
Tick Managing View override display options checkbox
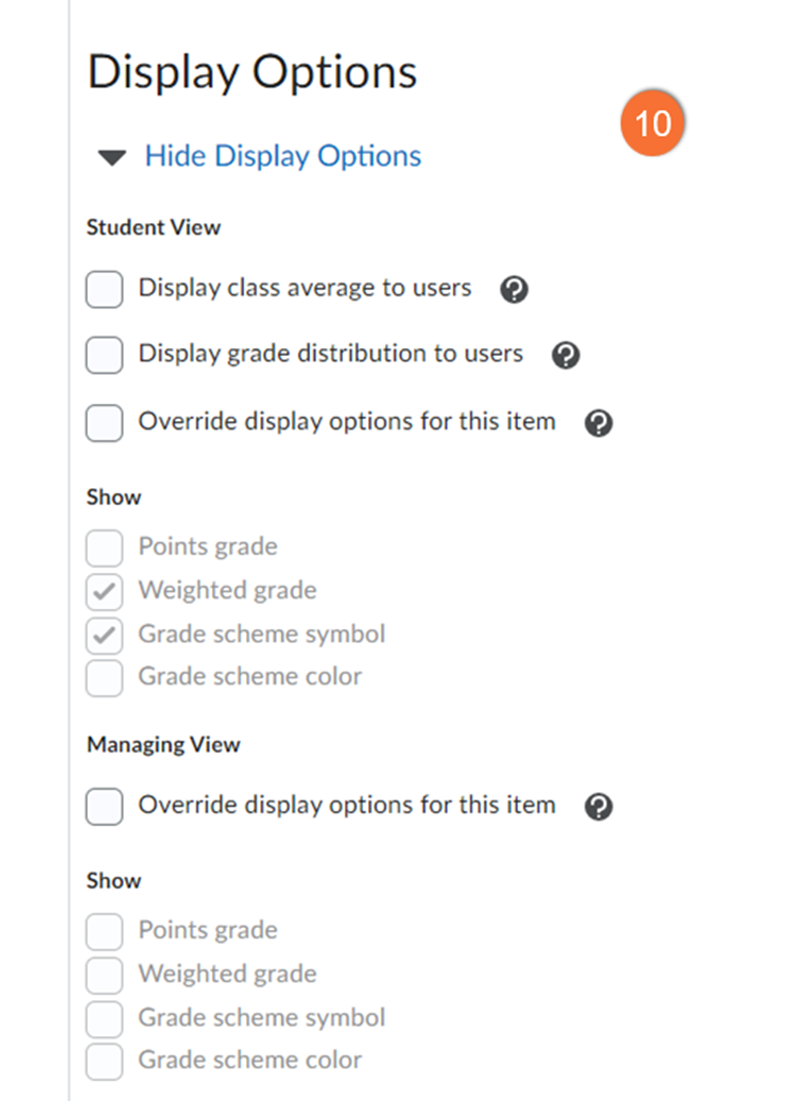point(104,806)
